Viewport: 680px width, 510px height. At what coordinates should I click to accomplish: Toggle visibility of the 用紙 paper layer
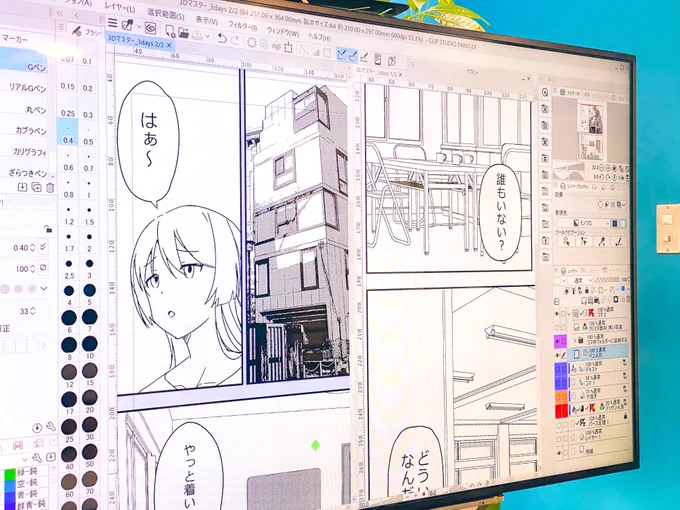tap(559, 452)
